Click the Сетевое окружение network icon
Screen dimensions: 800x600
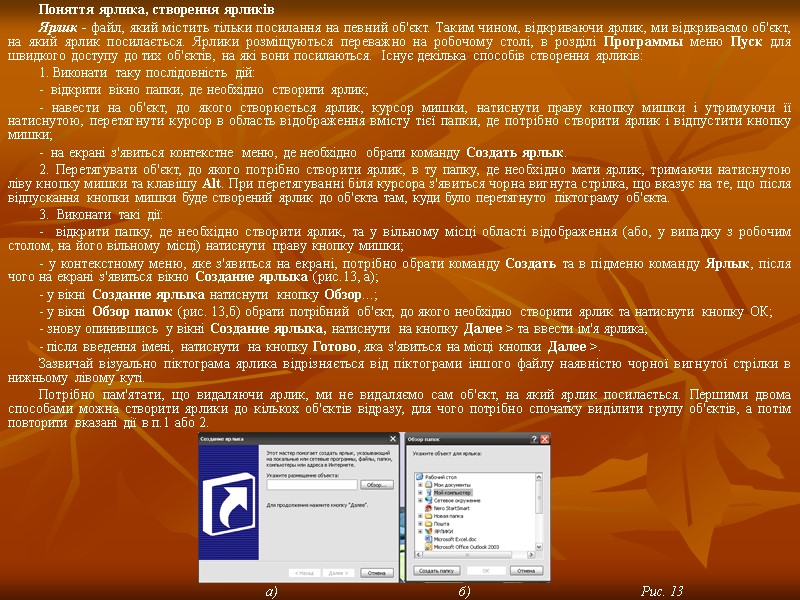429,501
